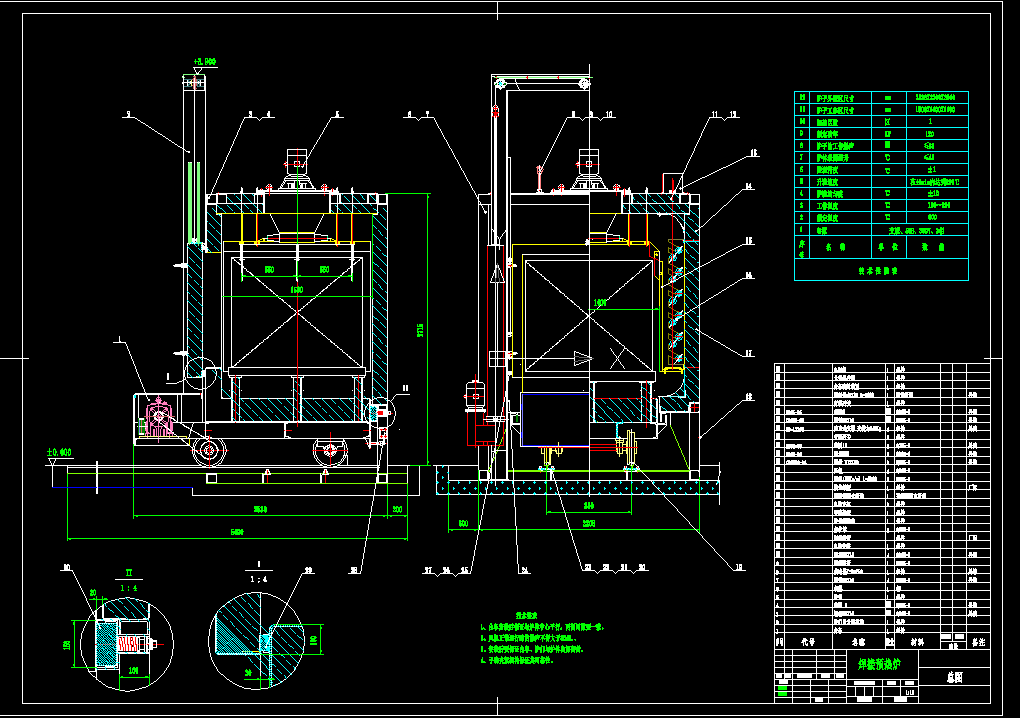Select the 备注 column header
Viewport: 1020px width, 718px height.
[x=977, y=641]
